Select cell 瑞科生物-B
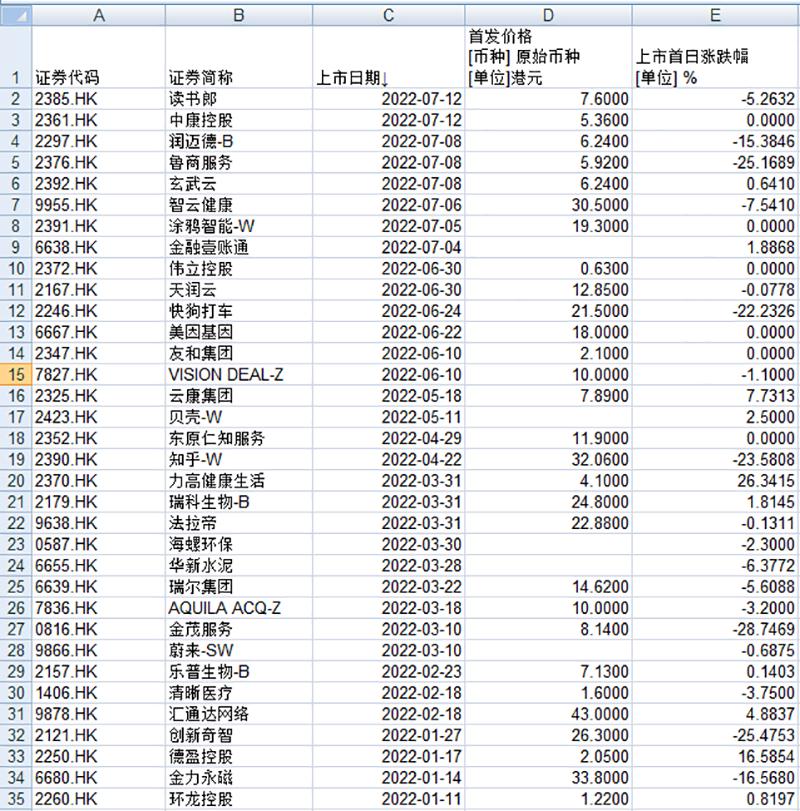 point(239,502)
